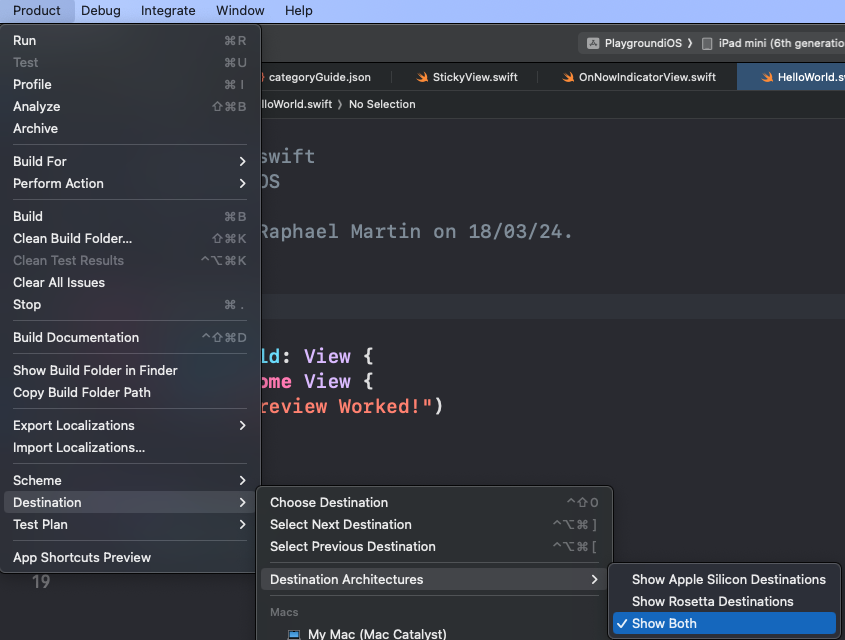Select Choose Destination item
The height and width of the screenshot is (640, 845).
click(x=434, y=502)
